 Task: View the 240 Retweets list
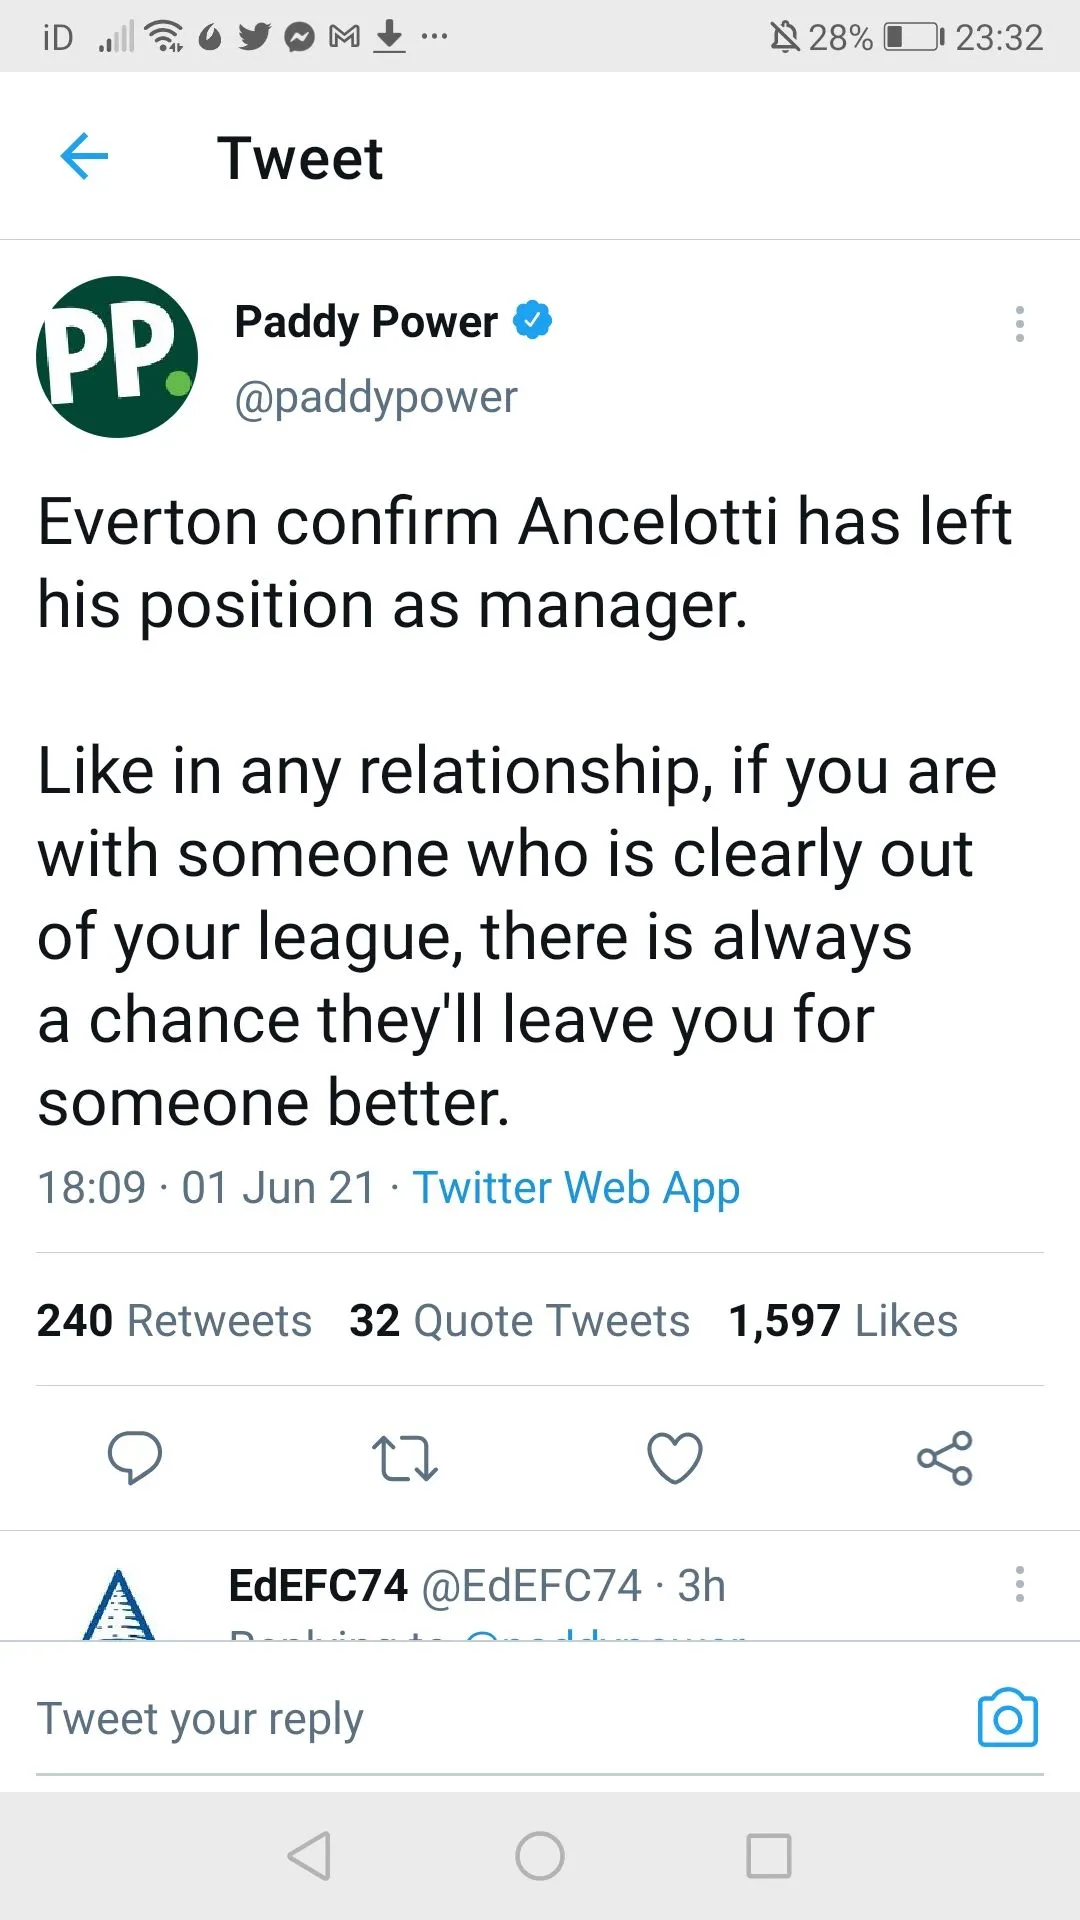point(174,1320)
